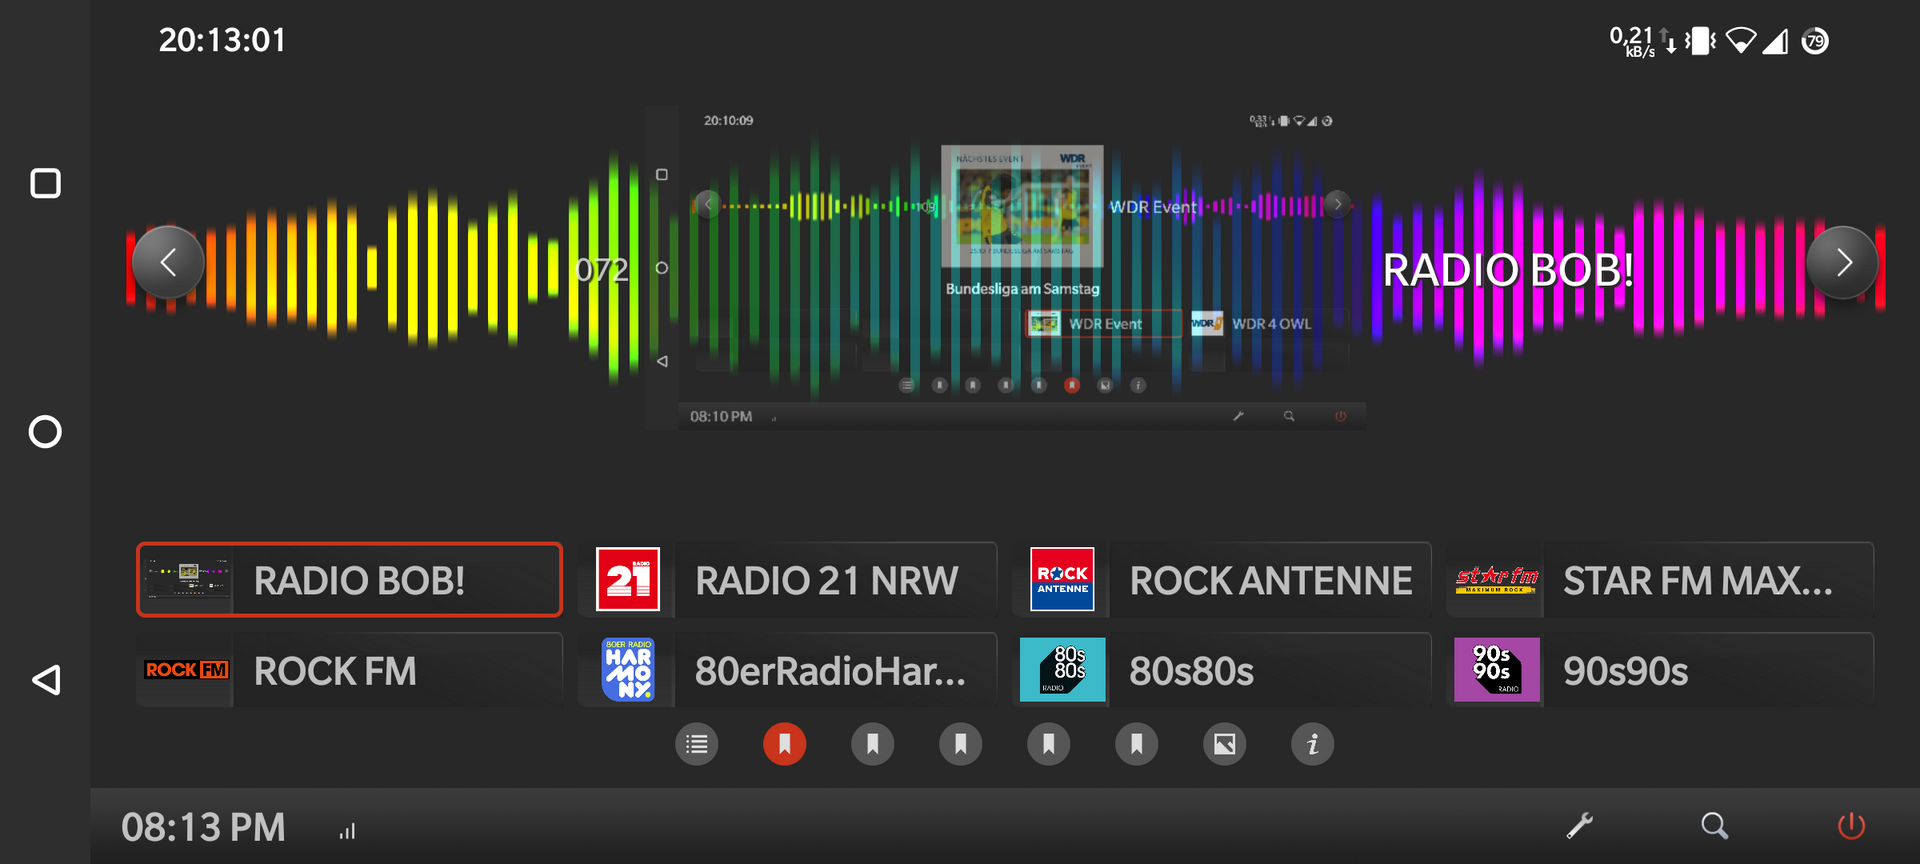Skip to next station with right chevron
This screenshot has height=864, width=1920.
pos(1843,263)
